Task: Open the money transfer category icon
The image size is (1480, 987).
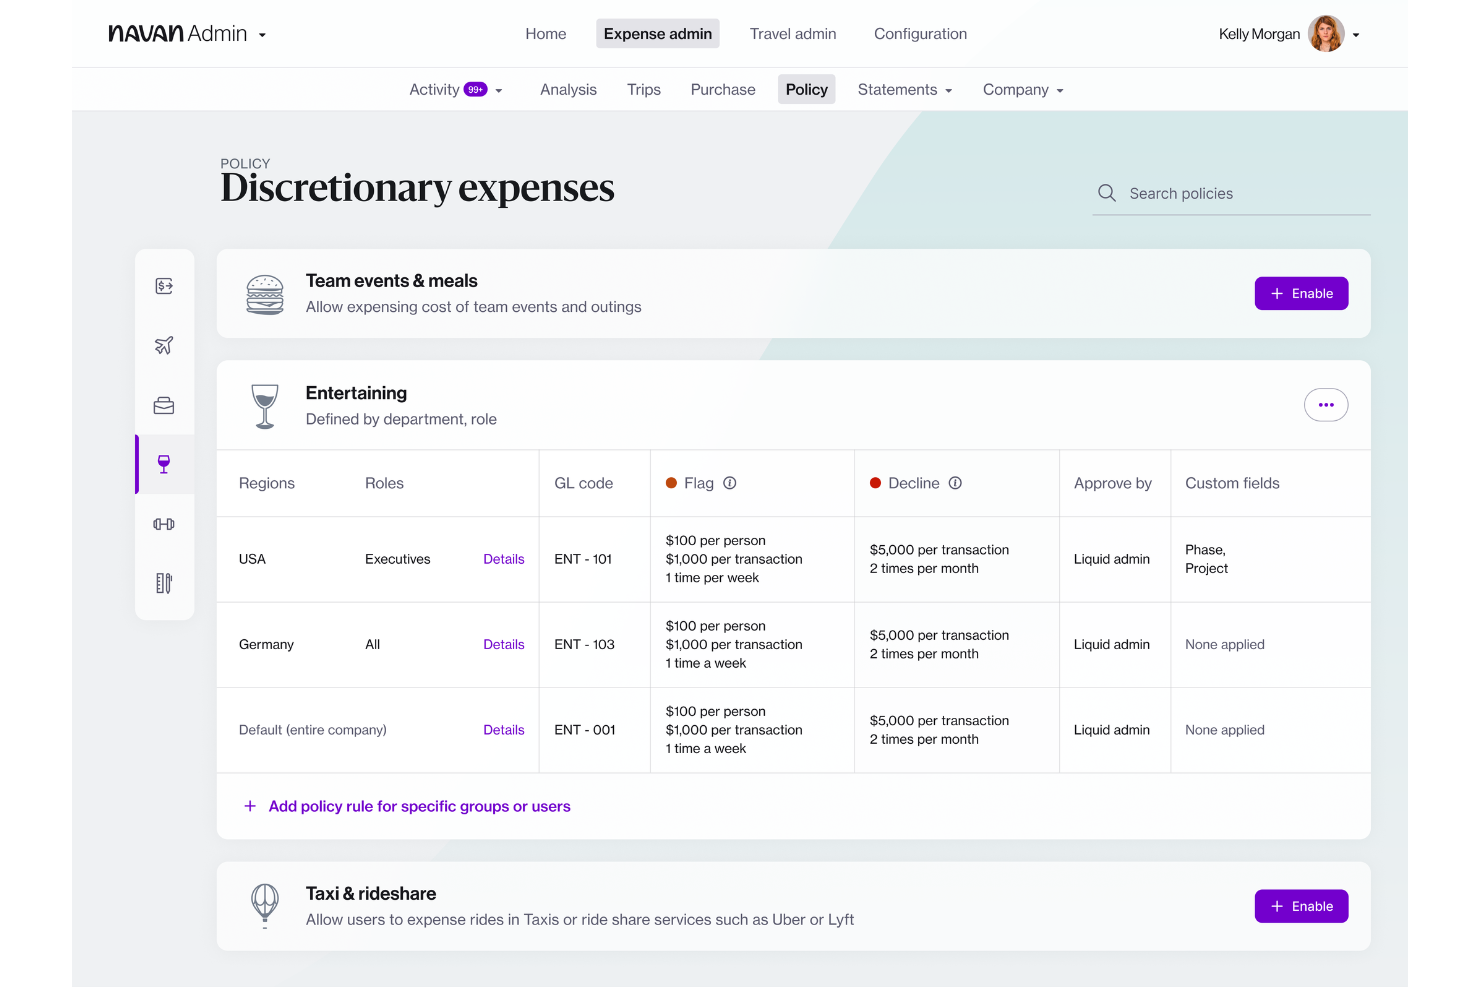Action: click(x=163, y=285)
